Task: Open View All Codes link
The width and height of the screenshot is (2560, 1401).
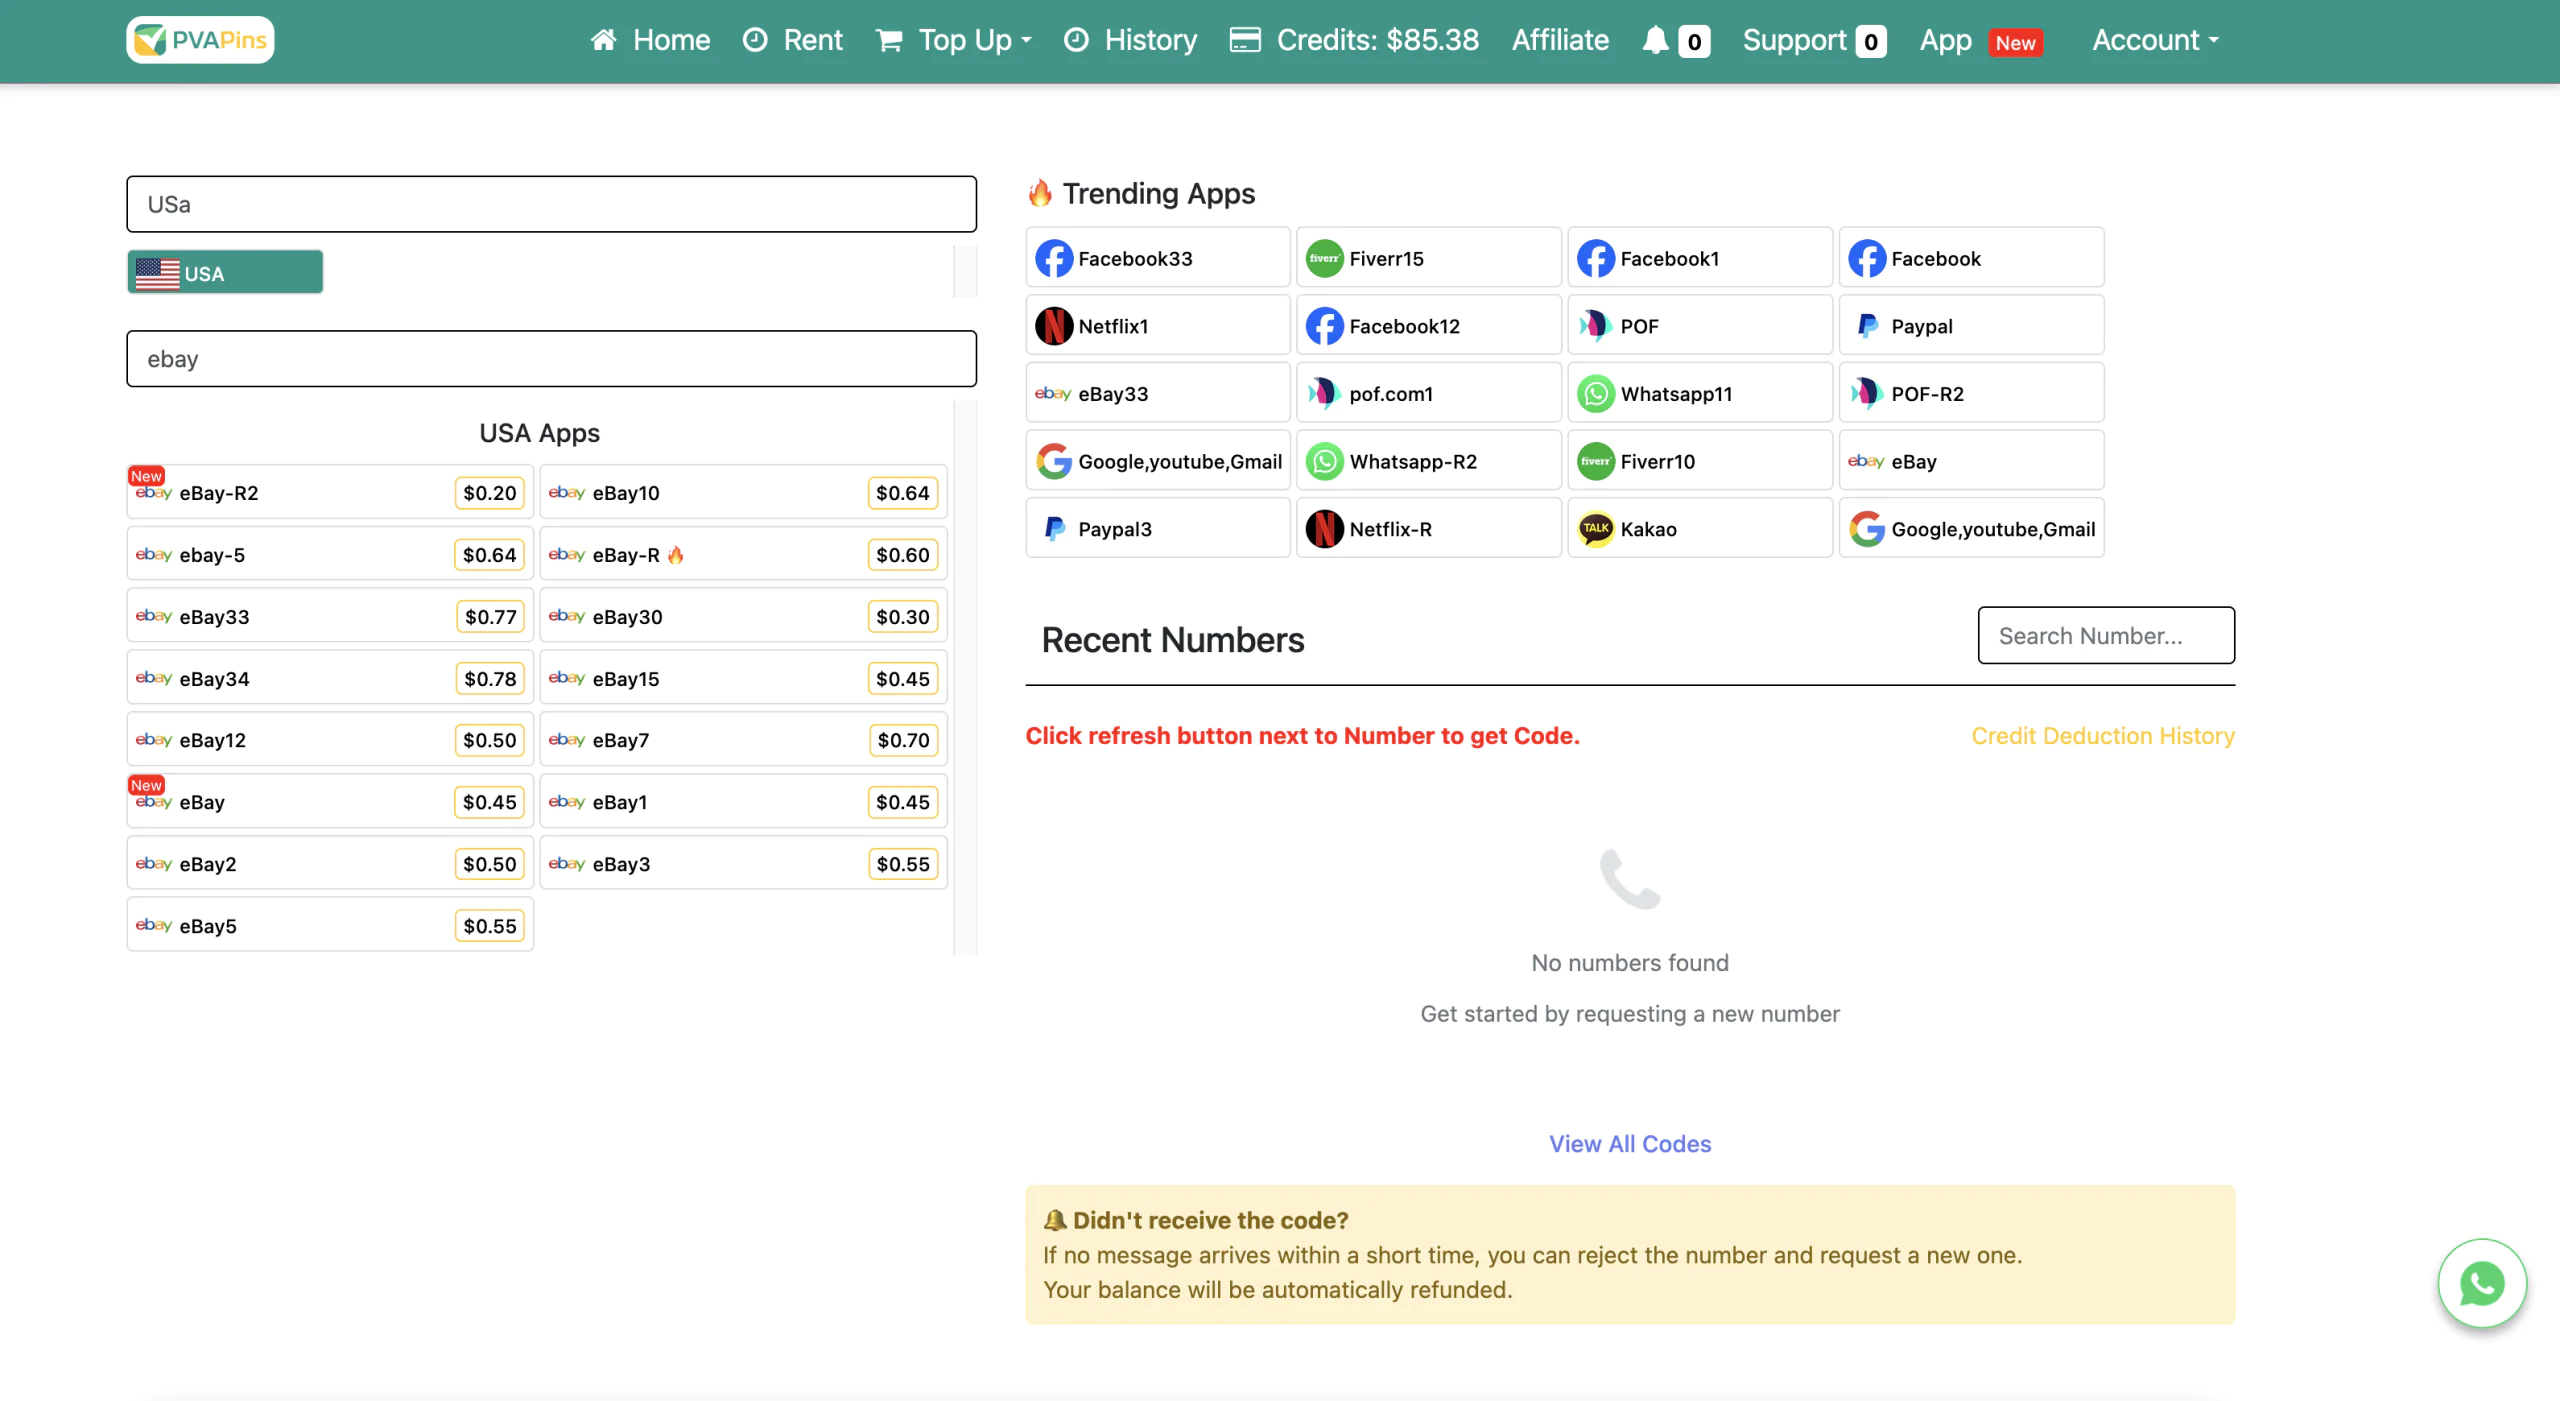Action: coord(1630,1144)
